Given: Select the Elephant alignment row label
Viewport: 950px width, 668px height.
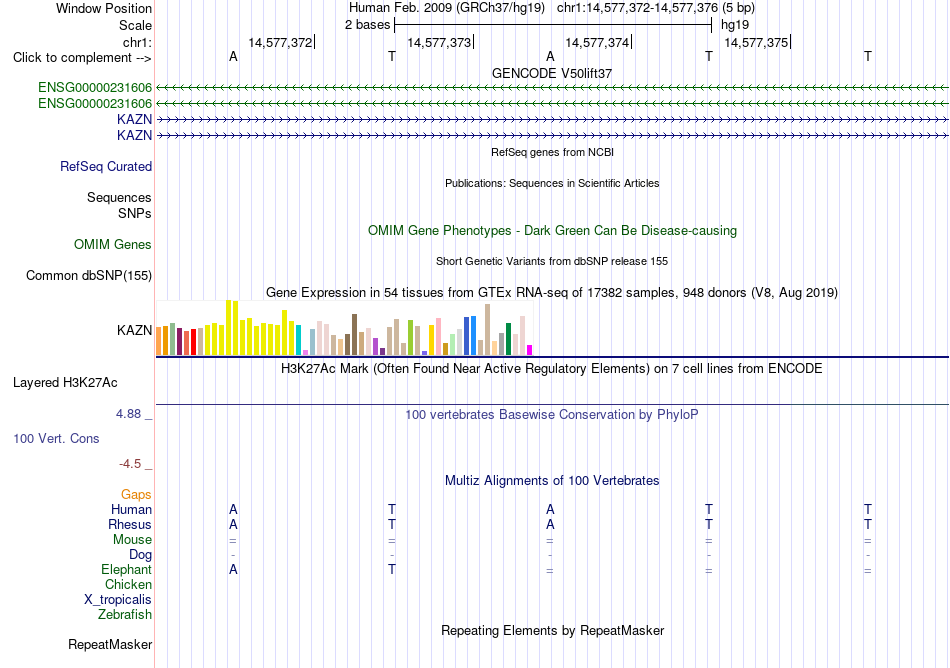Looking at the screenshot, I should [127, 570].
